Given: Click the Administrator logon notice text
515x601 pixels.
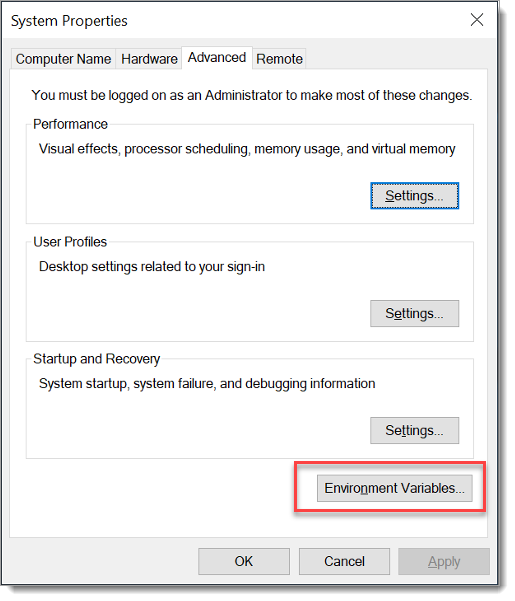Looking at the screenshot, I should pos(252,95).
